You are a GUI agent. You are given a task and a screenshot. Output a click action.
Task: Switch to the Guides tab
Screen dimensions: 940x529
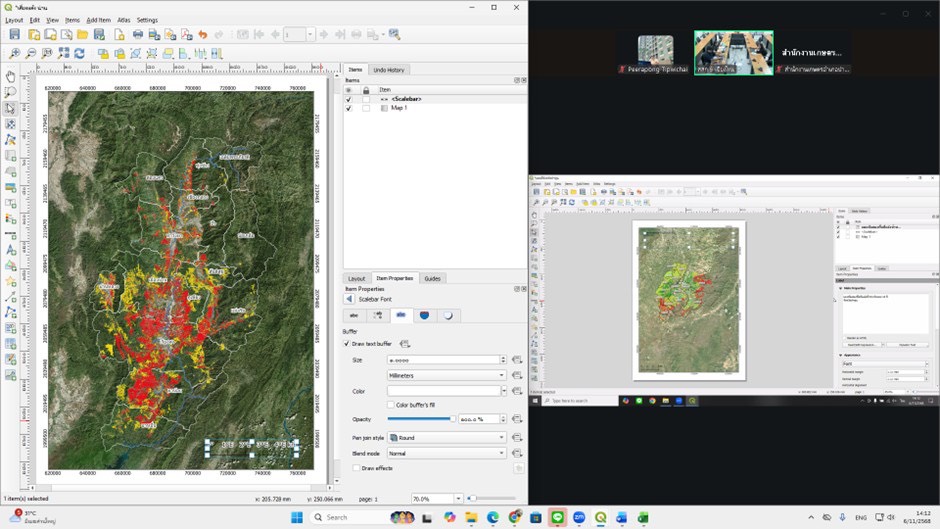432,278
